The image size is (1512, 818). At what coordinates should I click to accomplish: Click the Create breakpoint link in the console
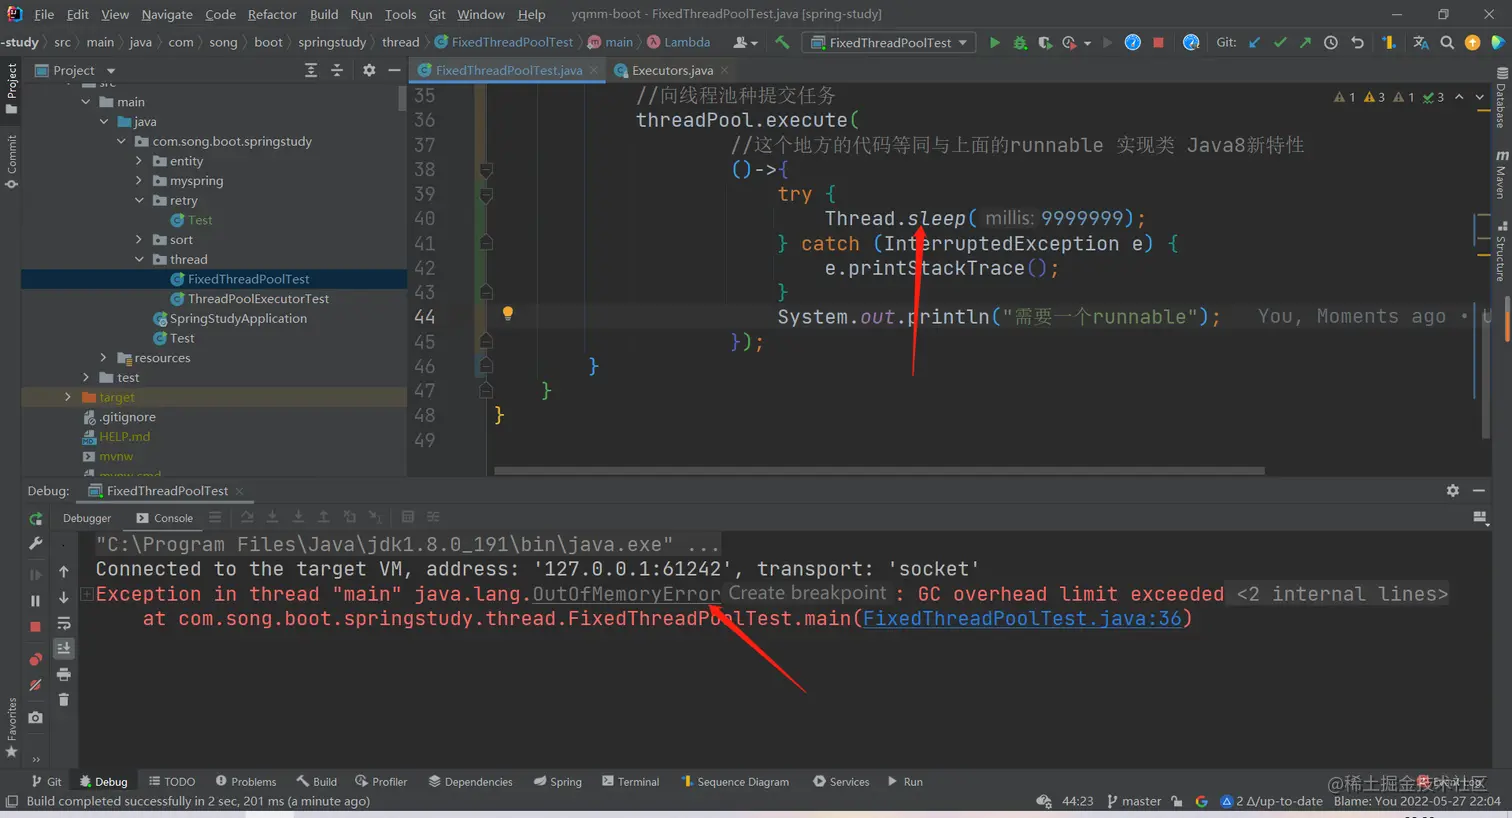click(807, 593)
